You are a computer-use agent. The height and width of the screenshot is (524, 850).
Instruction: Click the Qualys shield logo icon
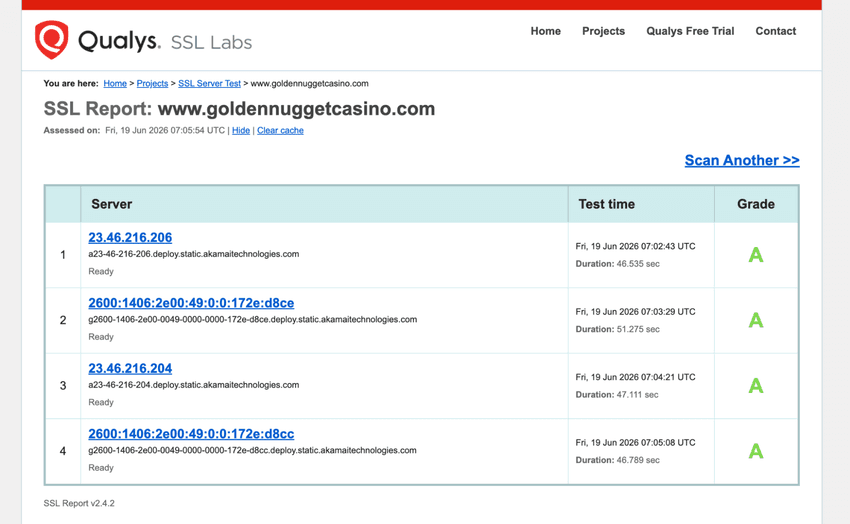pos(51,40)
